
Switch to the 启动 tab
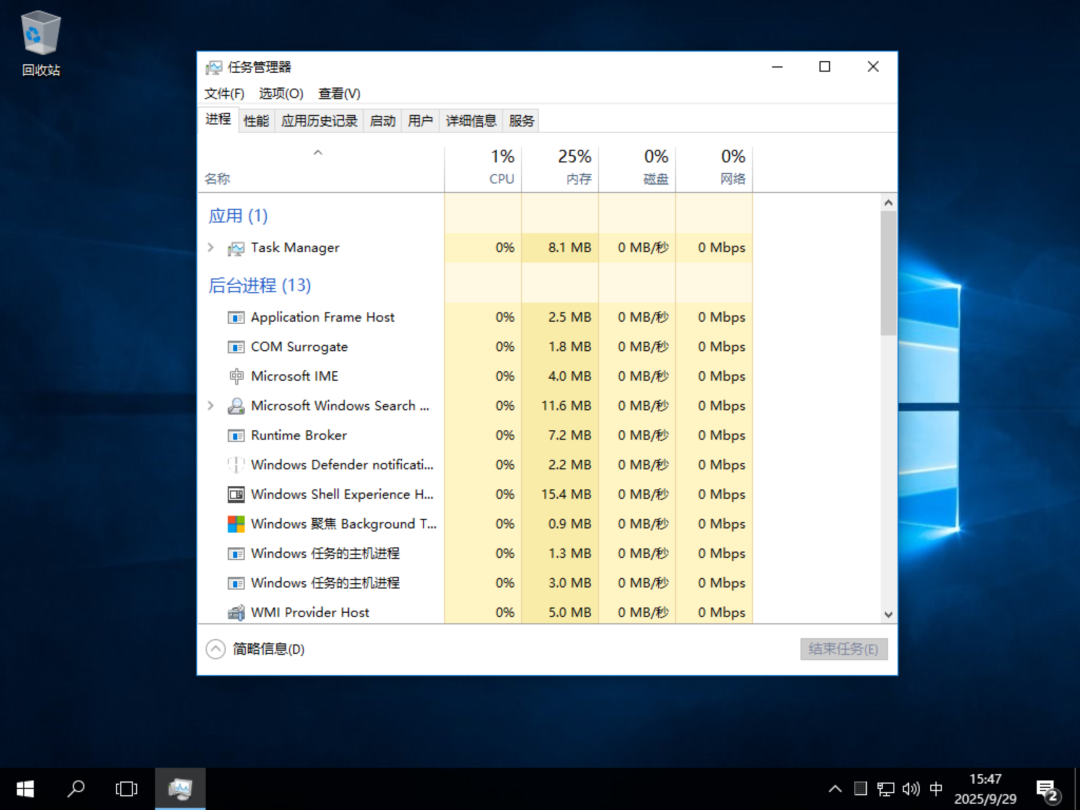point(382,121)
